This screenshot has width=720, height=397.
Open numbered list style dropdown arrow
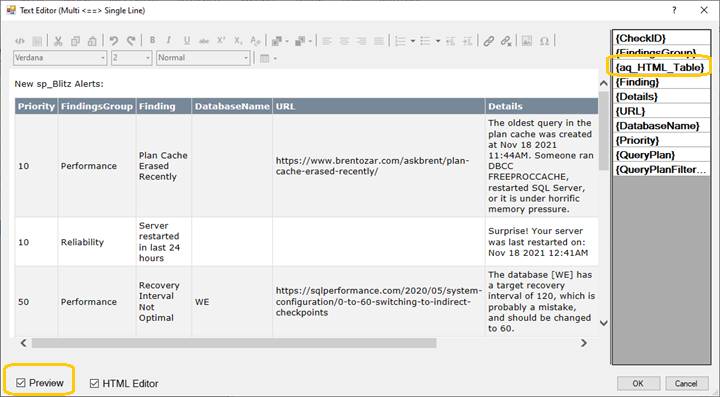tap(413, 41)
